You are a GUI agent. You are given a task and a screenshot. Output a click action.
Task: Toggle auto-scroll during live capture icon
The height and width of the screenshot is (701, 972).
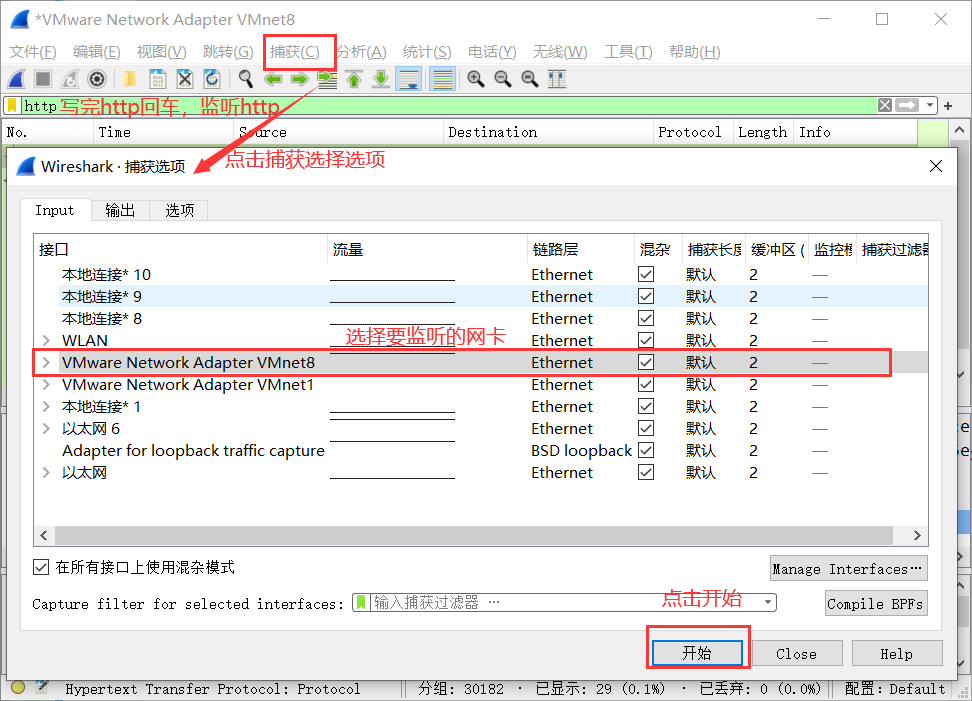pyautogui.click(x=409, y=79)
